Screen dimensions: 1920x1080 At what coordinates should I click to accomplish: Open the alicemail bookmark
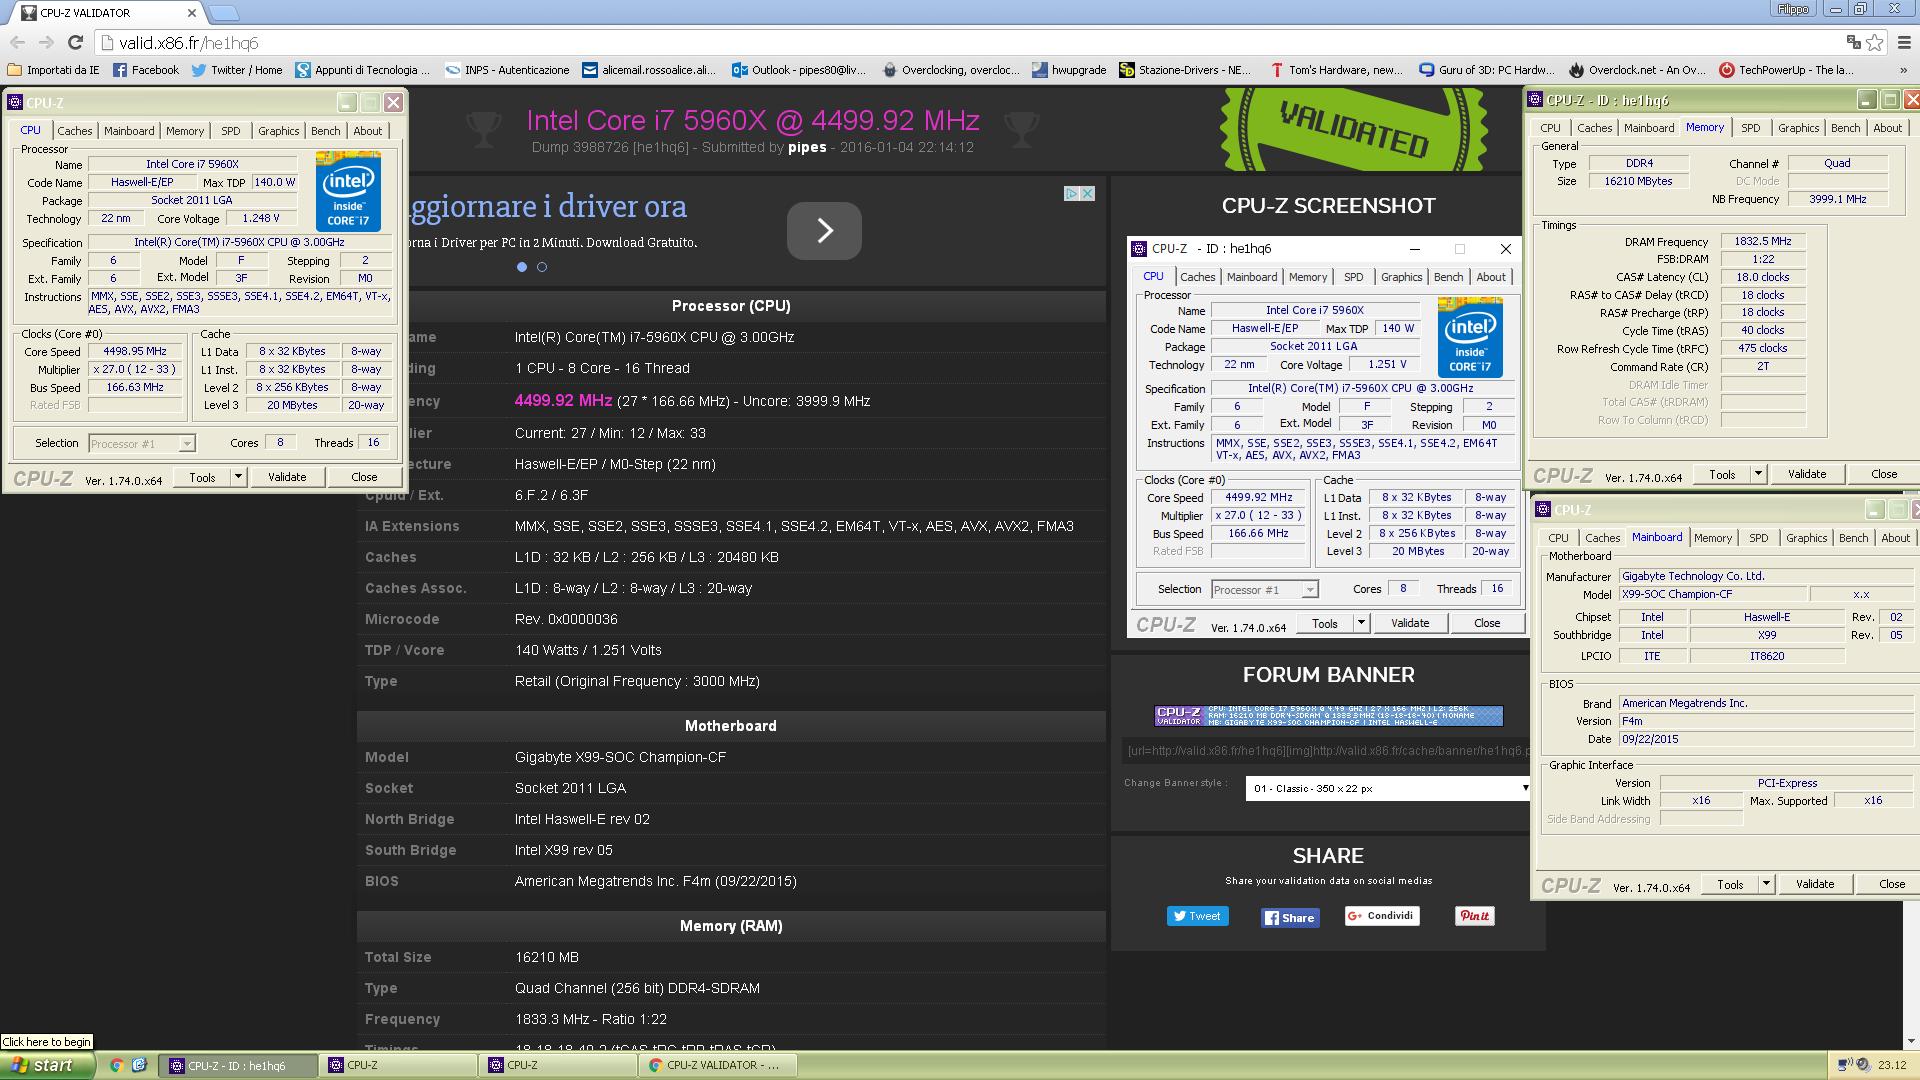pos(649,70)
